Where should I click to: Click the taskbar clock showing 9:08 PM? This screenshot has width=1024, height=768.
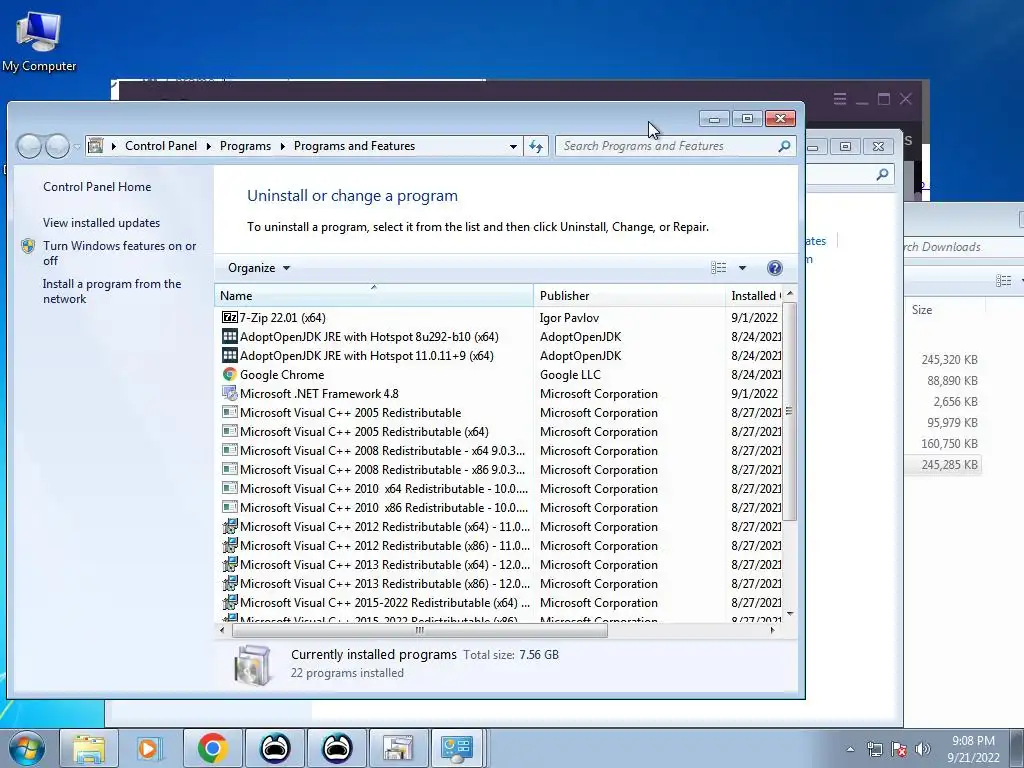pos(973,749)
